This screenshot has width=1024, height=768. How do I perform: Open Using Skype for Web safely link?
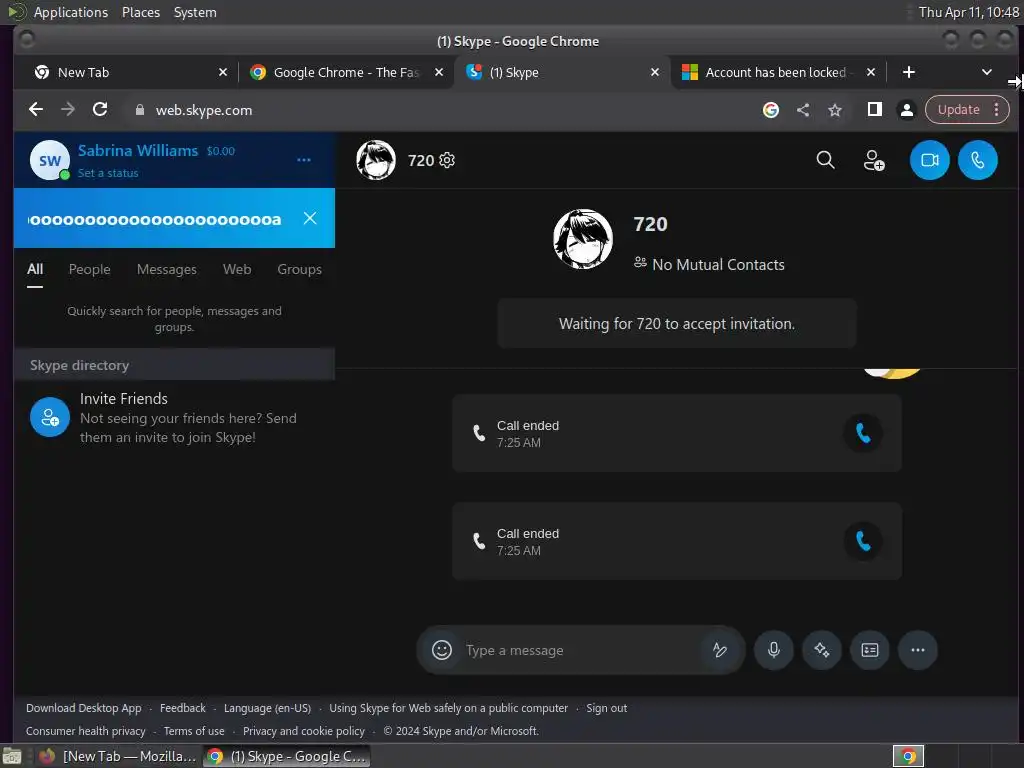(449, 708)
